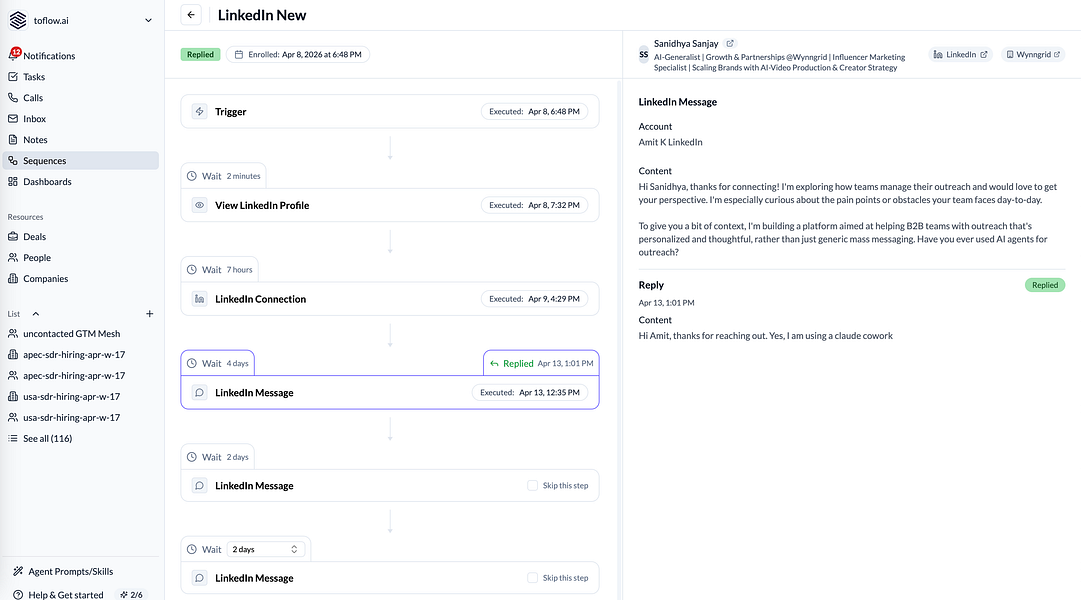Click See all (116) lists
This screenshot has width=1081, height=600.
click(81, 439)
